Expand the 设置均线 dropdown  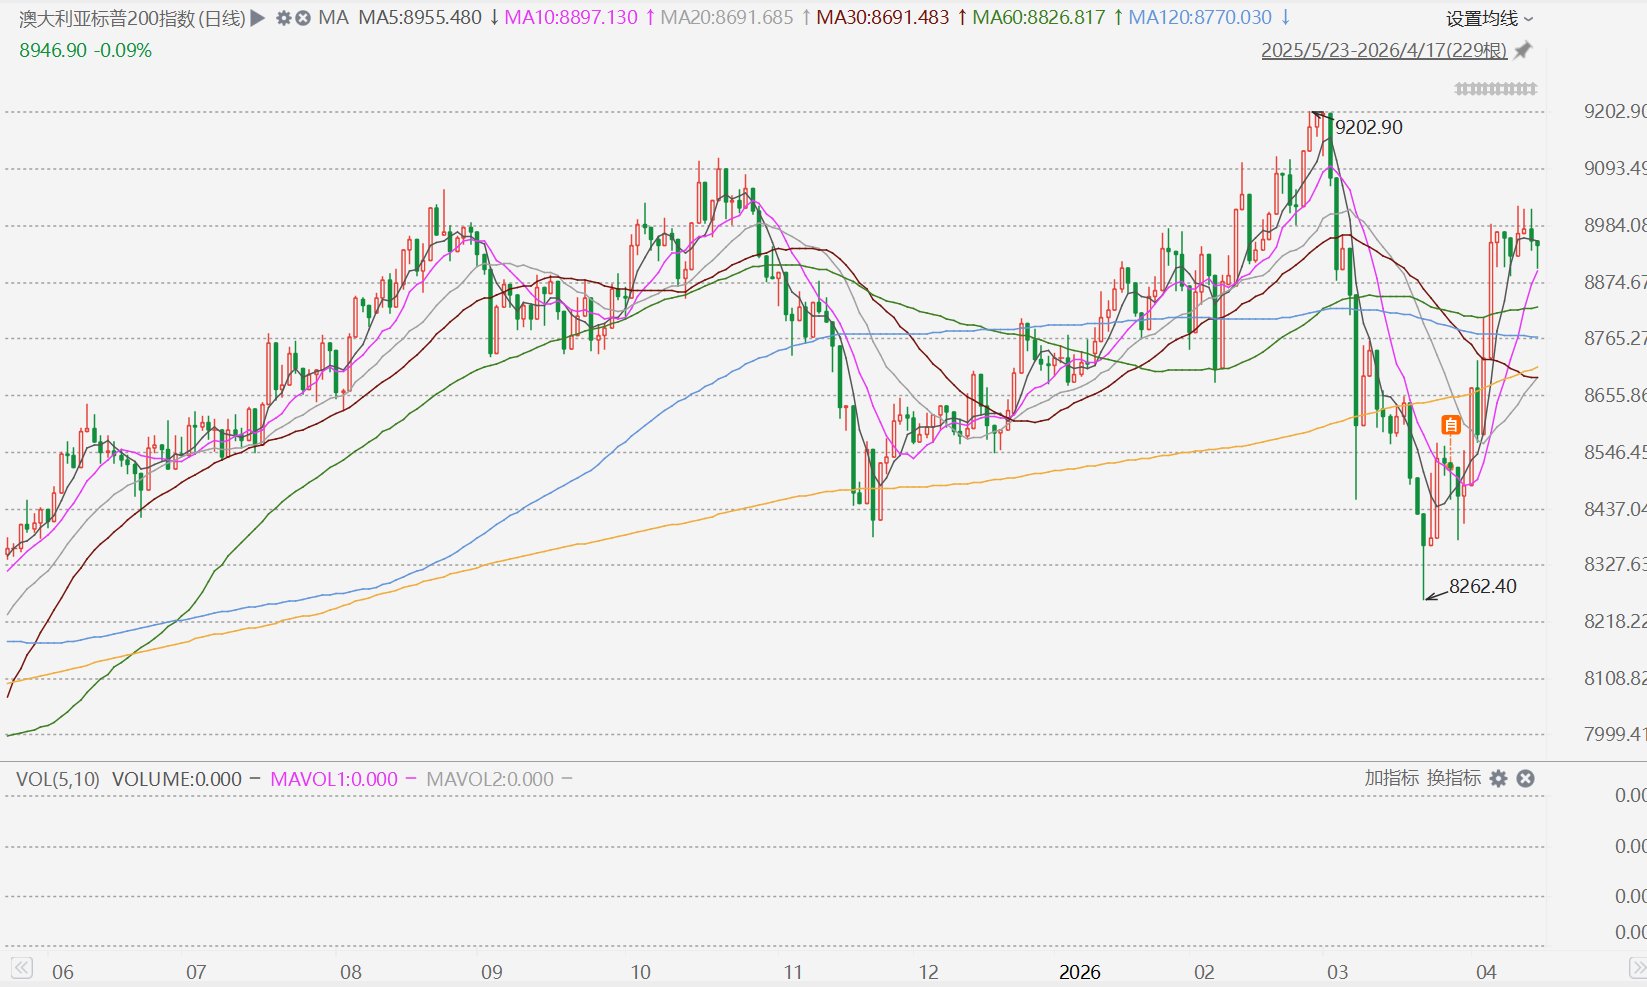[x=1489, y=18]
